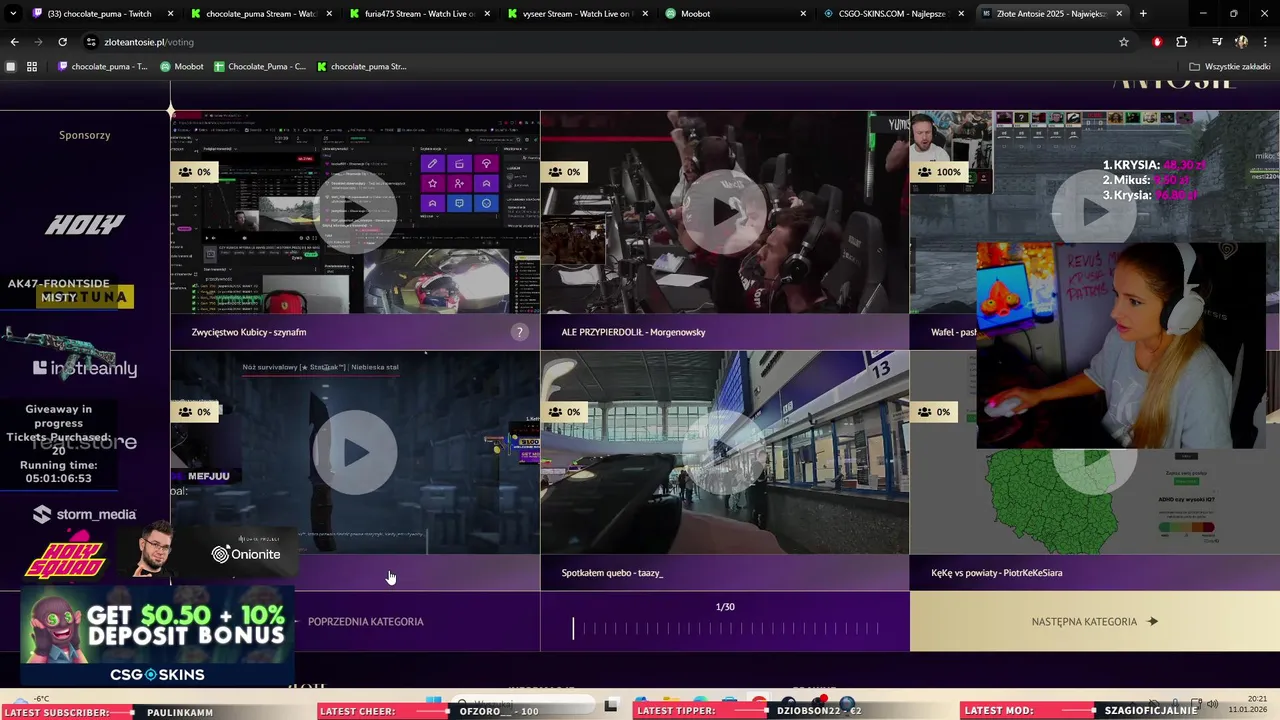1280x720 pixels.
Task: Play the ALE PRZYPIERDOLIŁ - Morgenowsky clip
Action: [x=725, y=211]
